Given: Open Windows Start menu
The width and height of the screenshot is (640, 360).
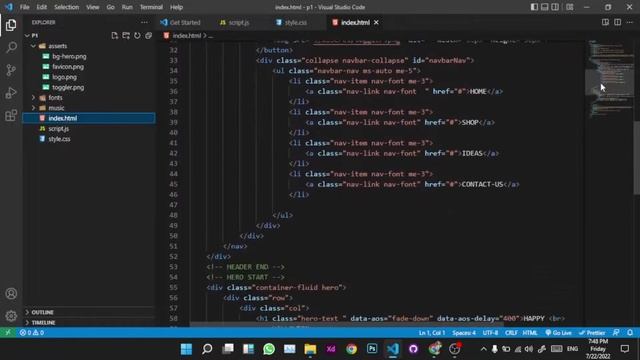Looking at the screenshot, I should (187, 349).
